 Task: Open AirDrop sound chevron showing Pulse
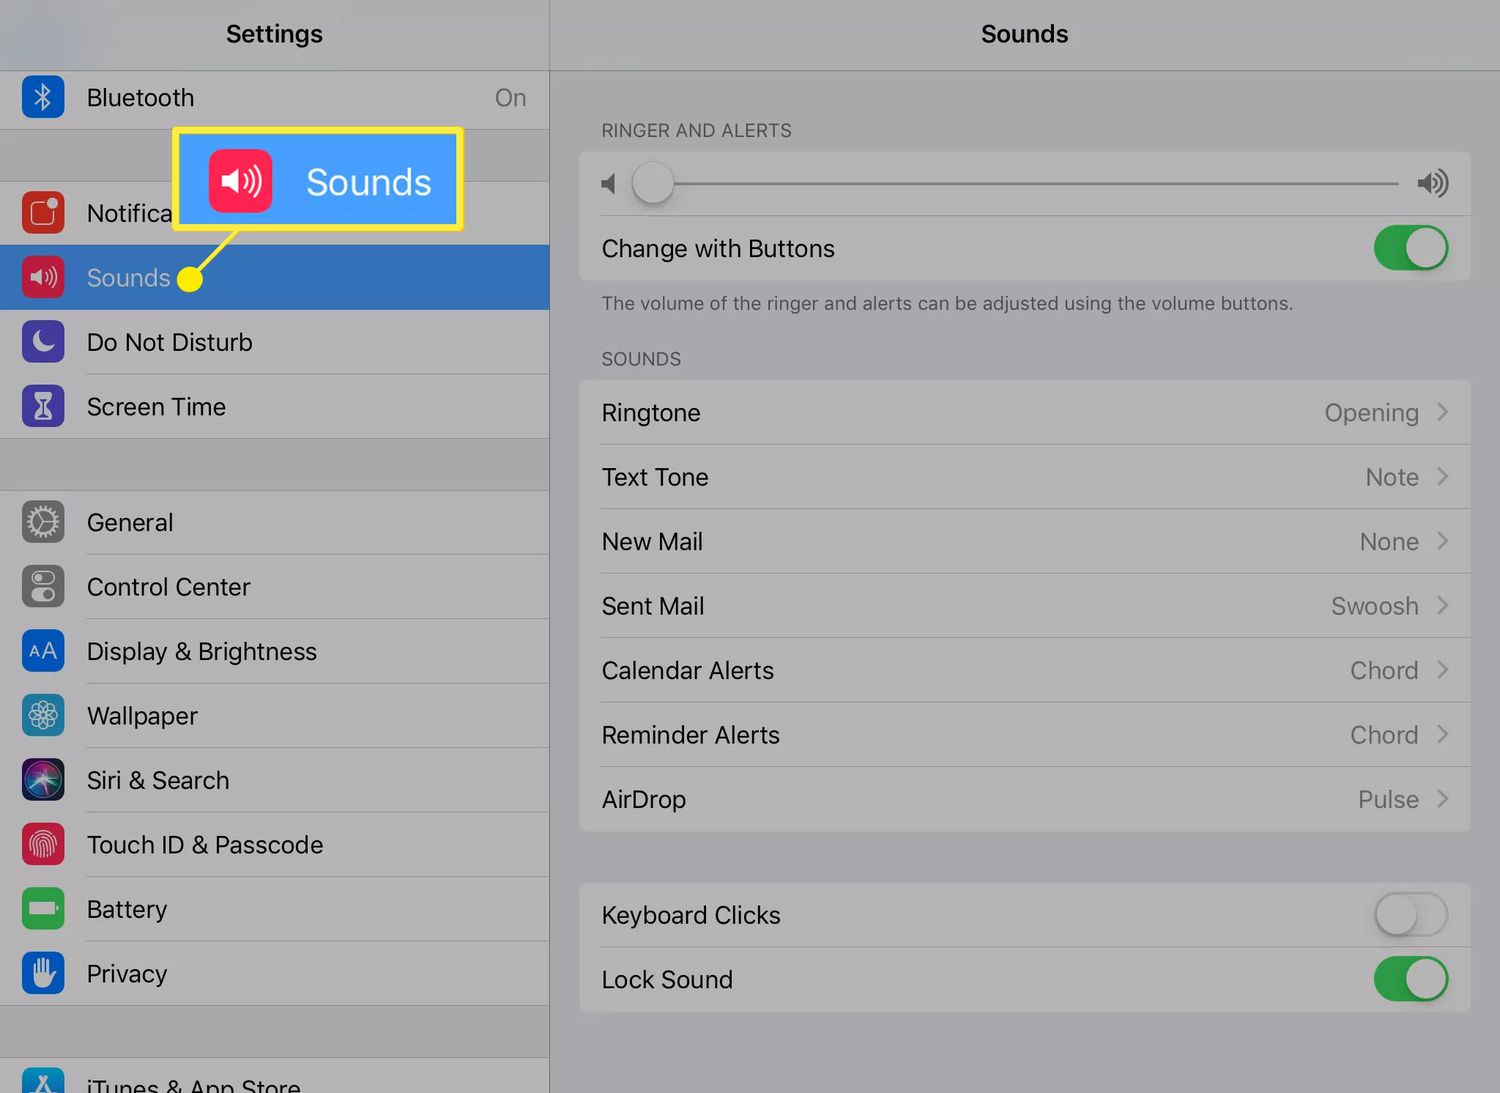point(1442,799)
